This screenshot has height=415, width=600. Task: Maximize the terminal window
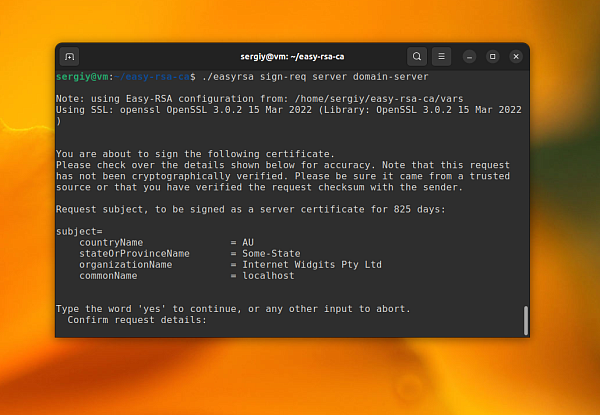[492, 56]
